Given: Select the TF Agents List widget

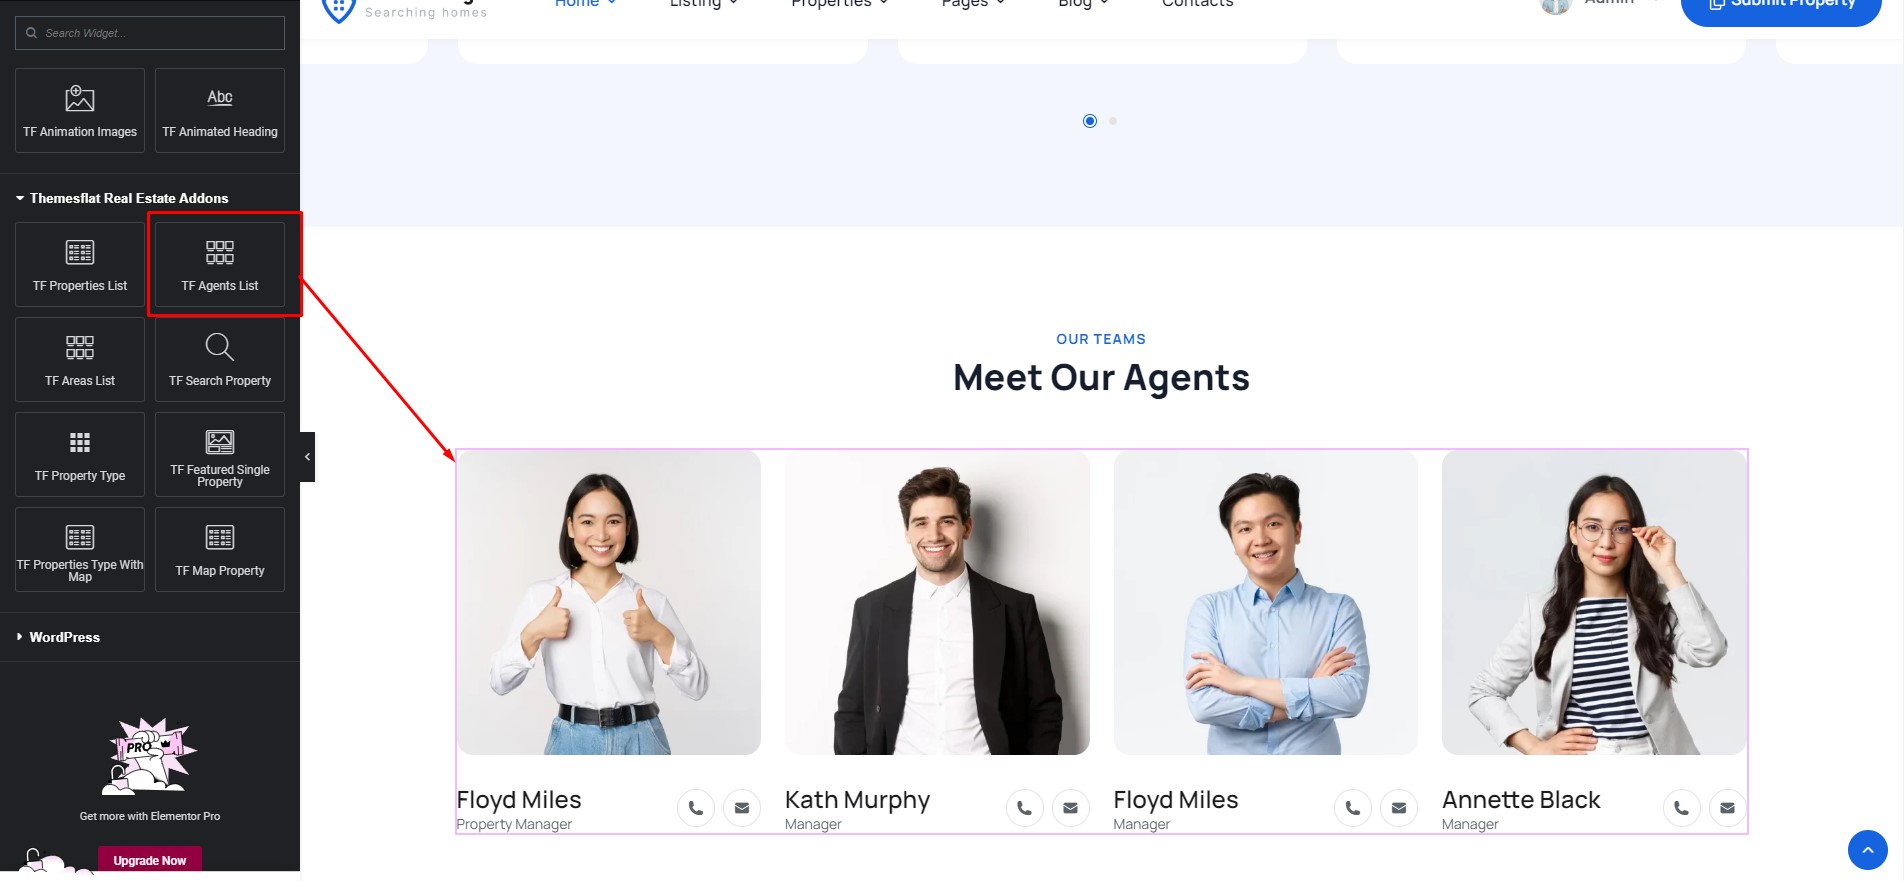Looking at the screenshot, I should click(220, 264).
